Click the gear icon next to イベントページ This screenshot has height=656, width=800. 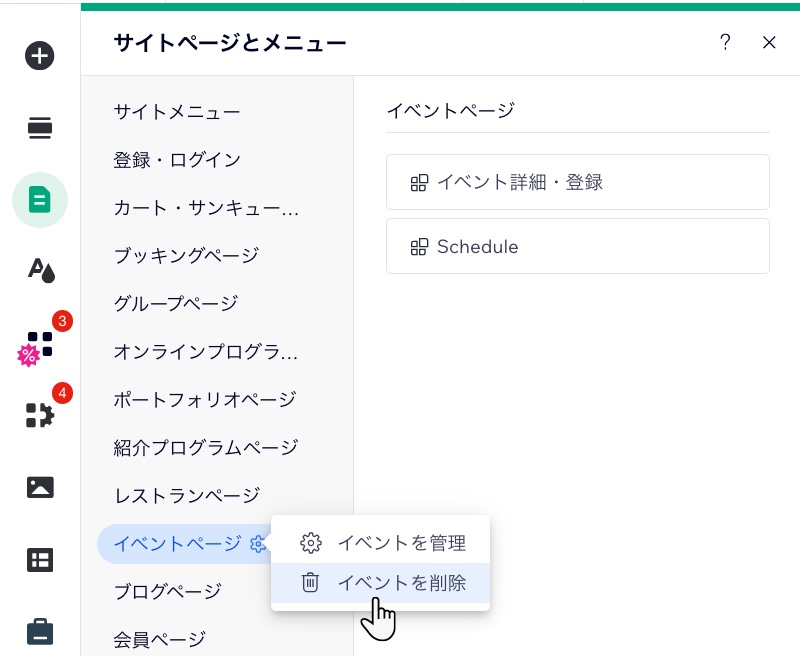point(259,544)
